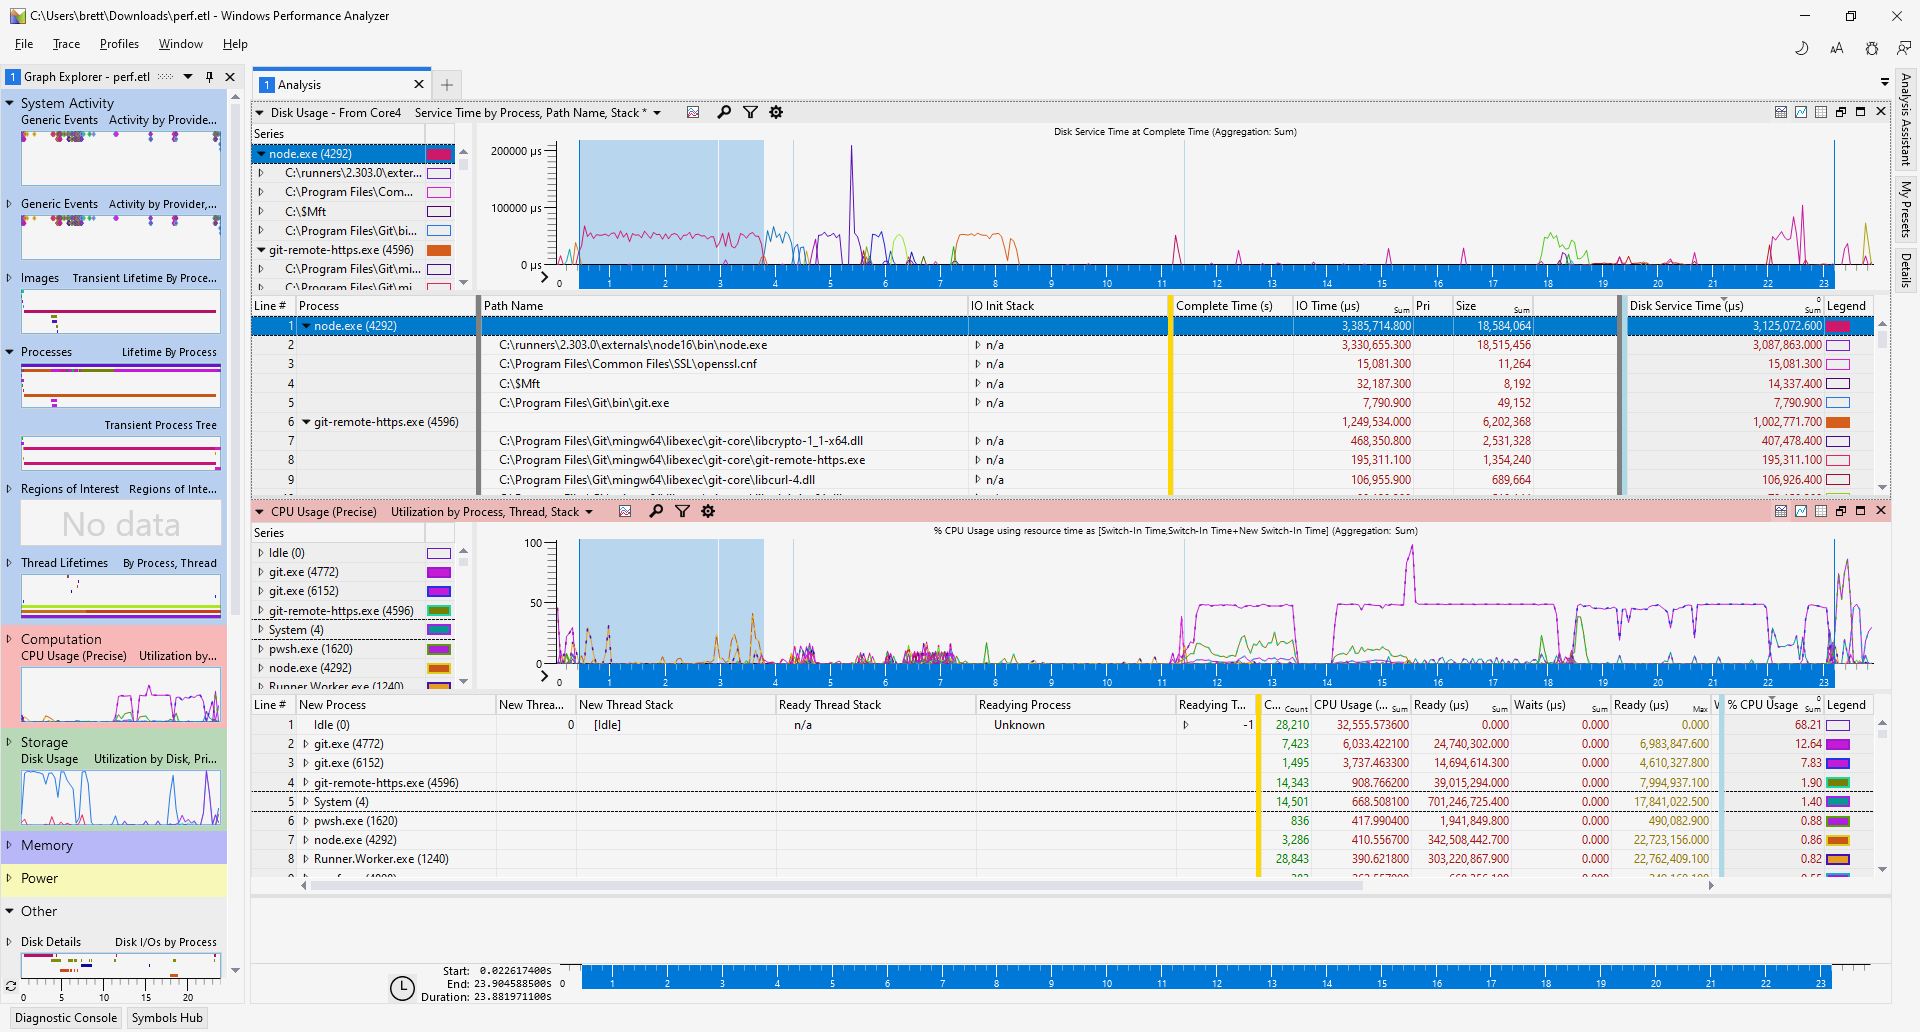Image resolution: width=1920 pixels, height=1032 pixels.
Task: Add a new analysis tab
Action: (447, 85)
